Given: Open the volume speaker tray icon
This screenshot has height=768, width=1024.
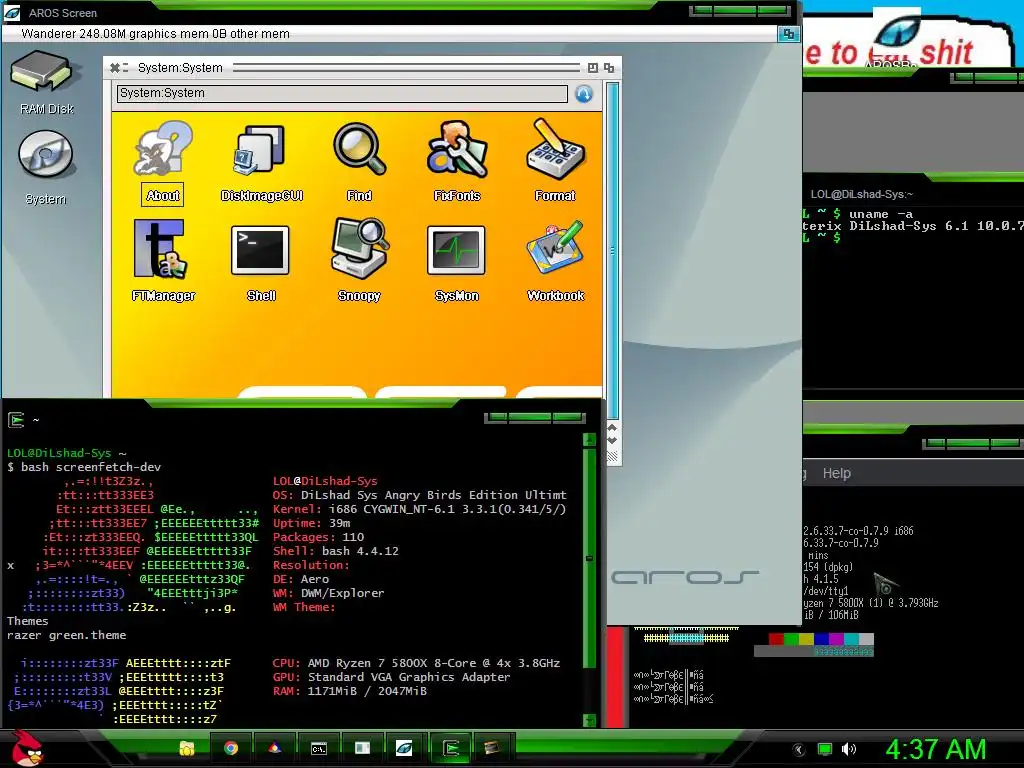Looking at the screenshot, I should (849, 749).
